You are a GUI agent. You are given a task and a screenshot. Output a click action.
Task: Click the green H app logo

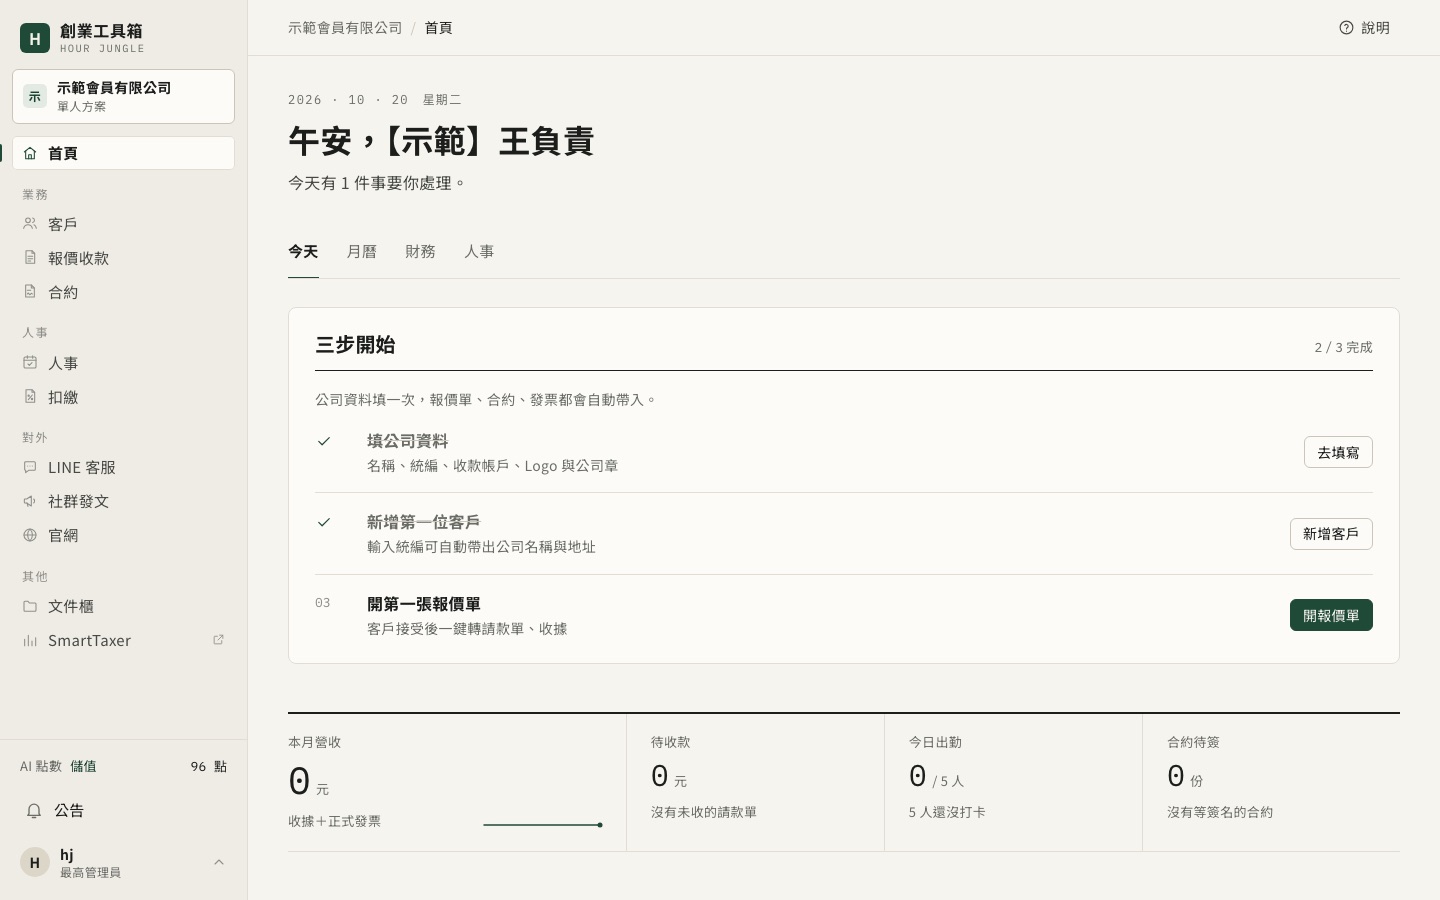point(35,38)
